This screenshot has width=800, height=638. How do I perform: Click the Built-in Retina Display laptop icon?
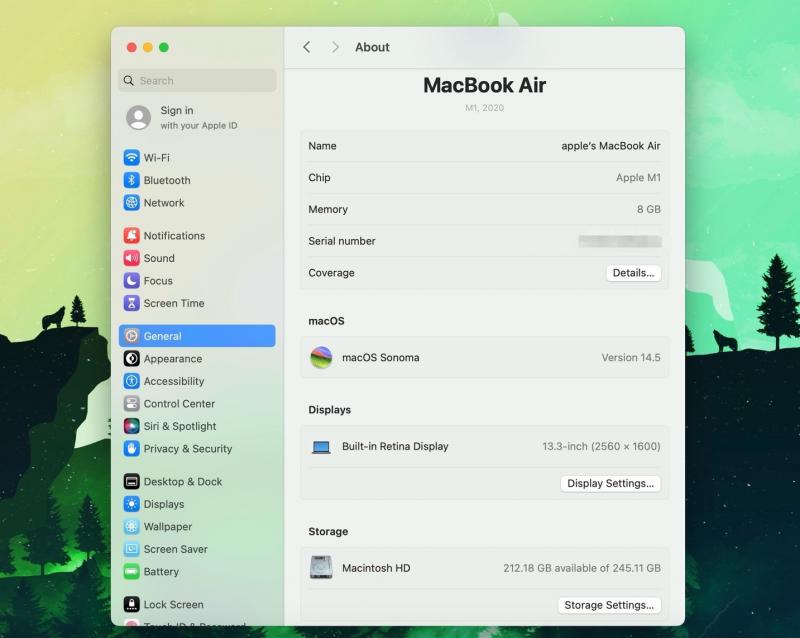pos(321,447)
